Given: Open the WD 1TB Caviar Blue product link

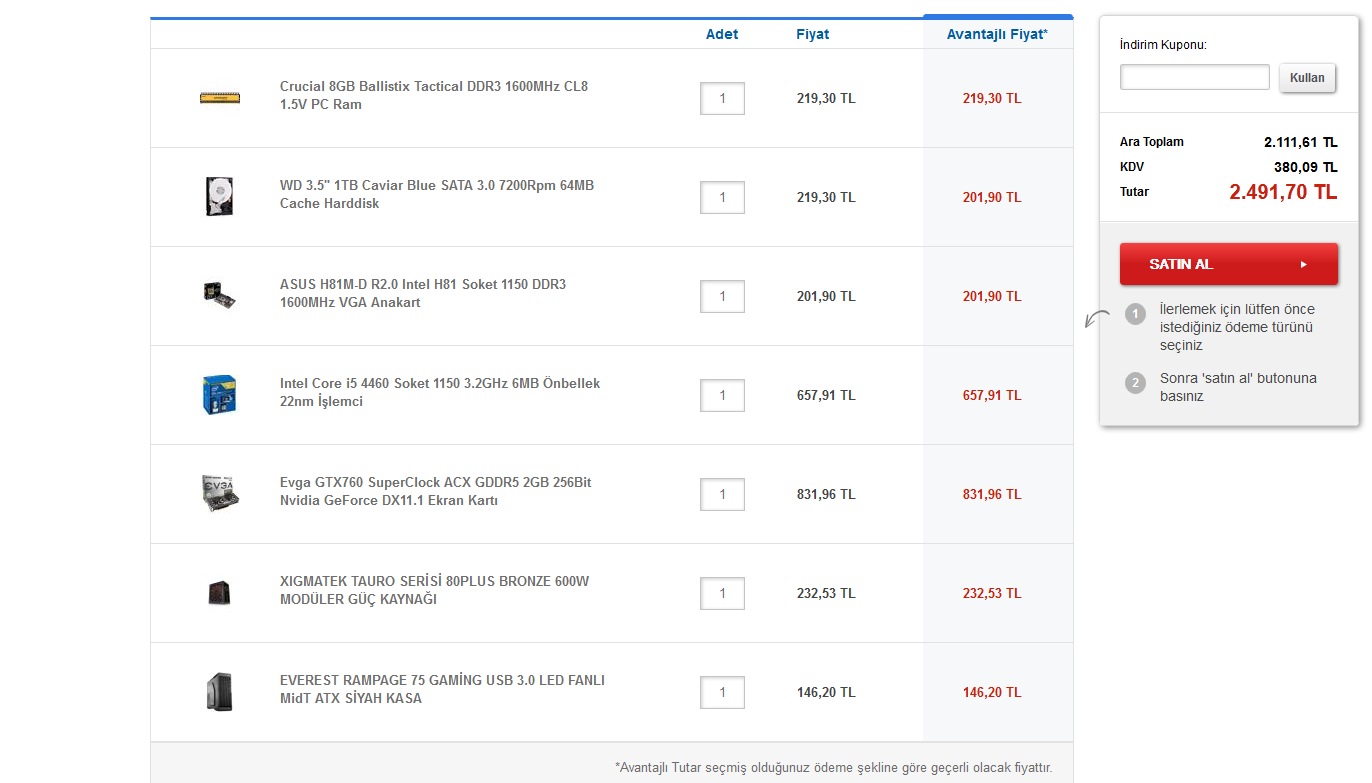Looking at the screenshot, I should click(437, 194).
